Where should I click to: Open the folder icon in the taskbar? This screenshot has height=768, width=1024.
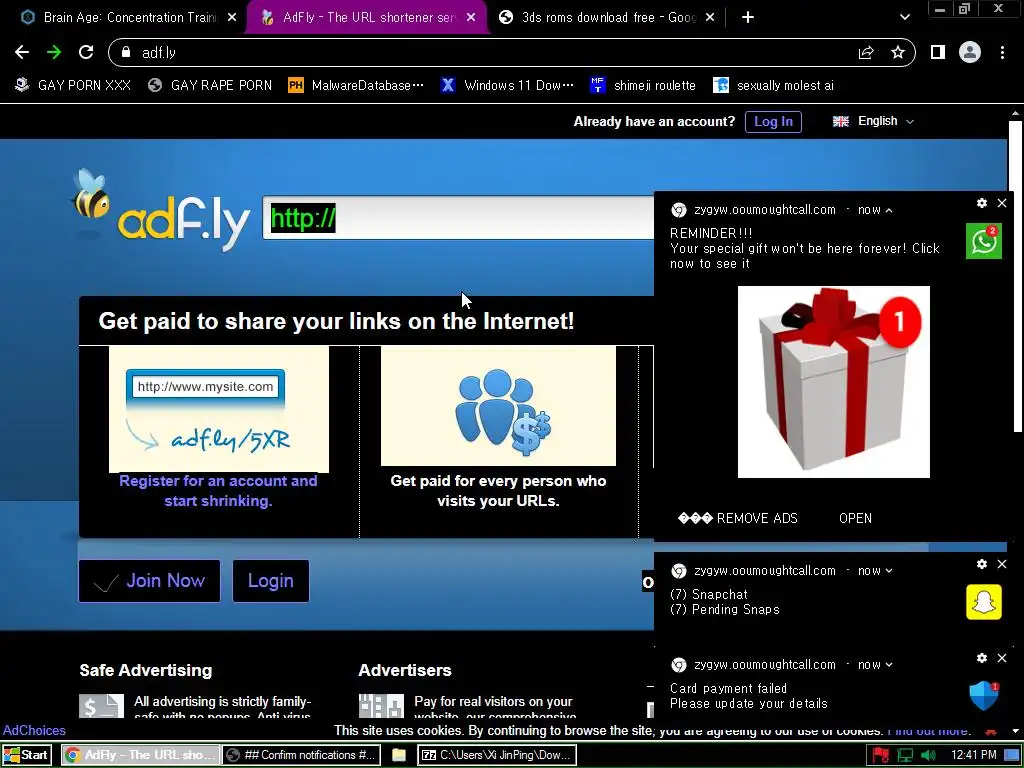[x=399, y=755]
